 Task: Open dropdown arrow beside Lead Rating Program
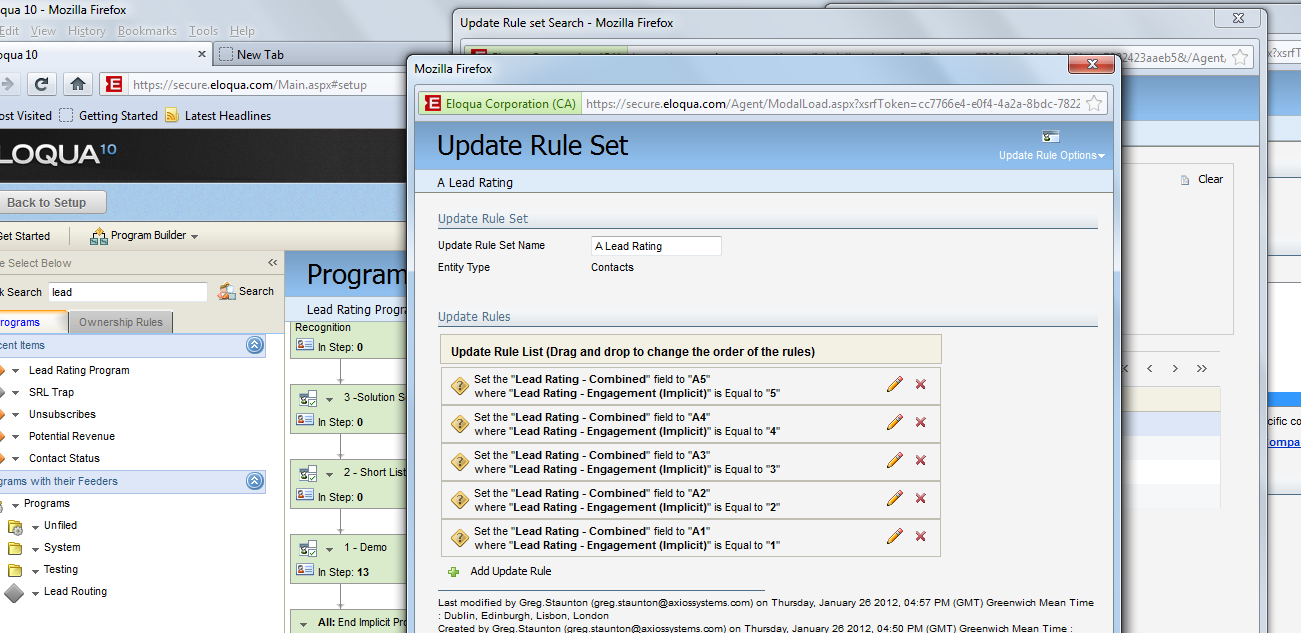point(17,371)
